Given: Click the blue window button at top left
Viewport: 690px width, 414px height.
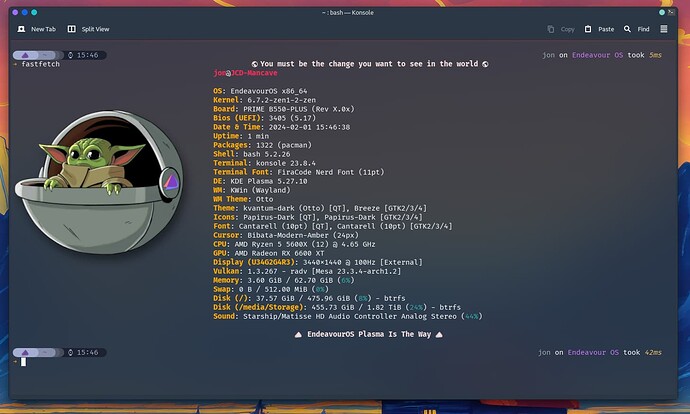Looking at the screenshot, I should pos(25,12).
